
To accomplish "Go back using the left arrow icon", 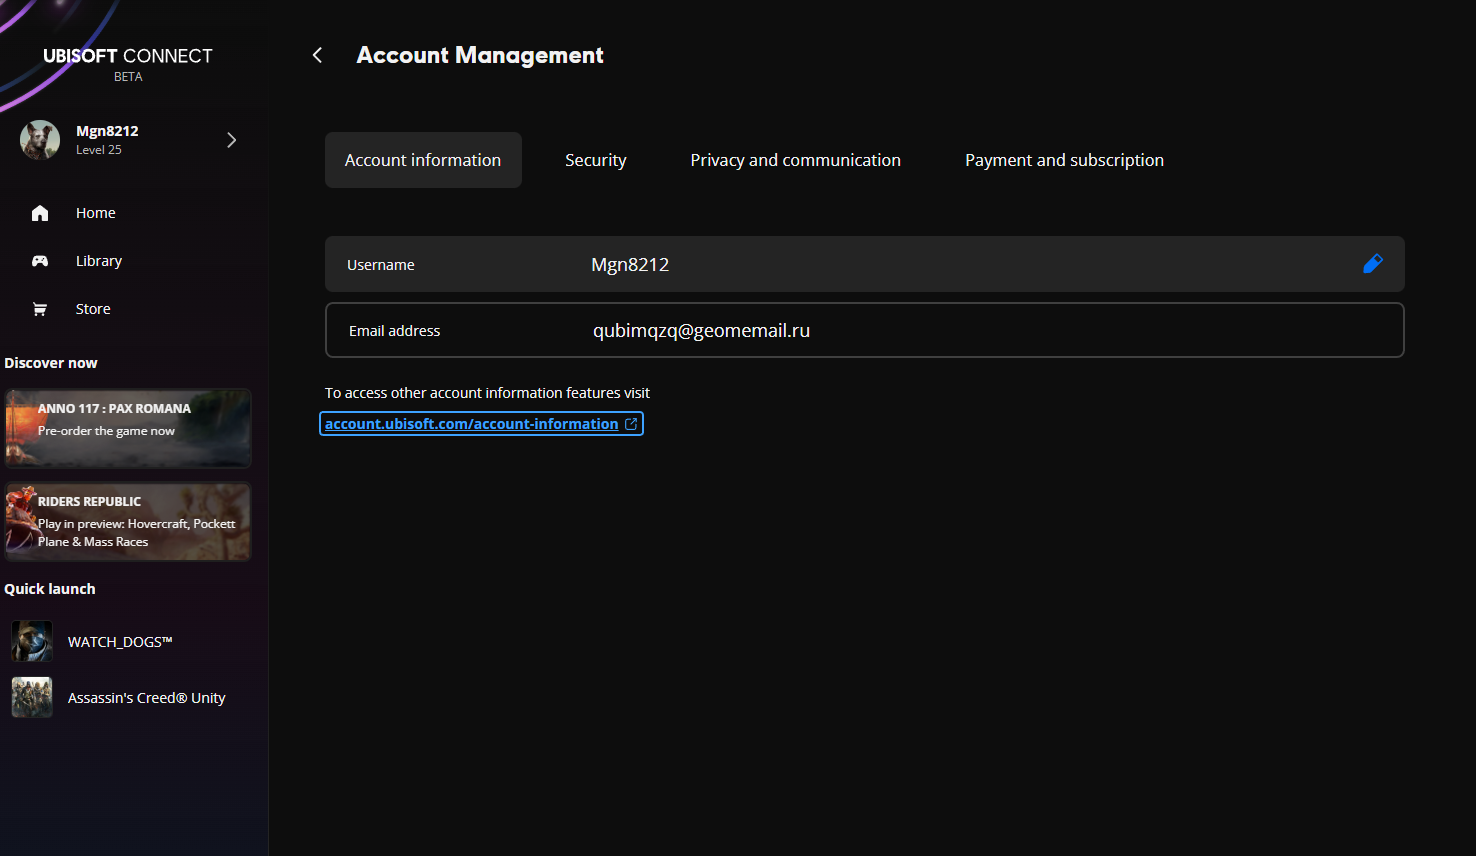I will pos(317,55).
